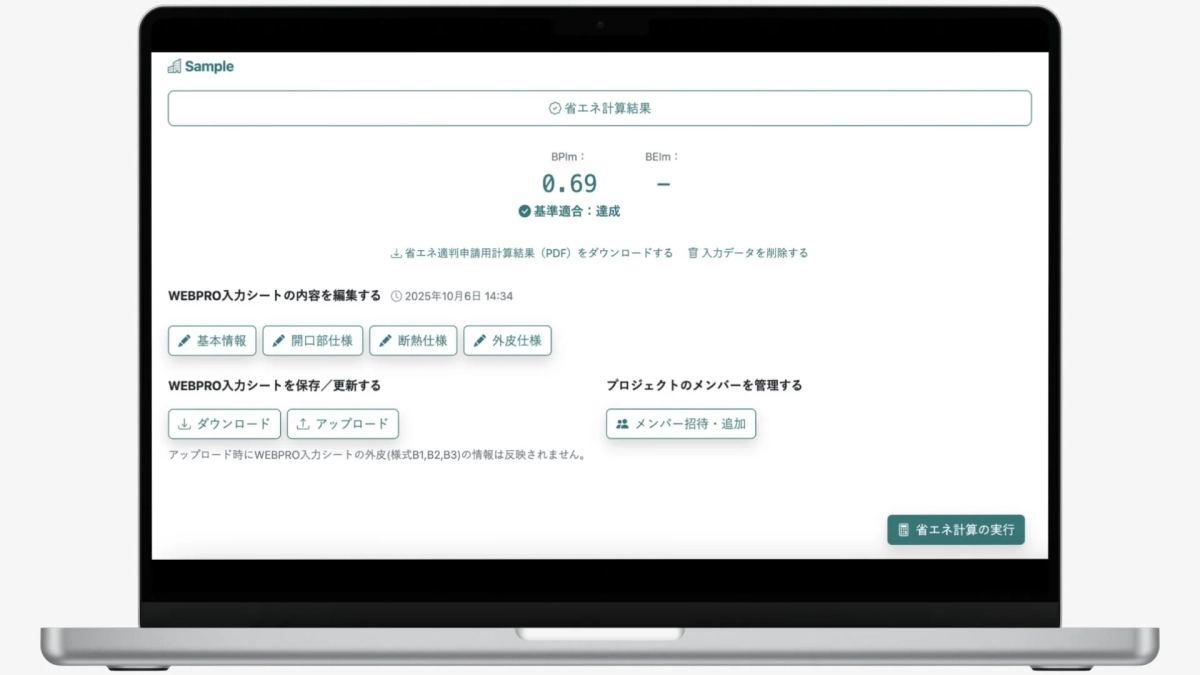The height and width of the screenshot is (675, 1200).
Task: Click the 基準適合：達成 check badge
Action: click(x=570, y=211)
